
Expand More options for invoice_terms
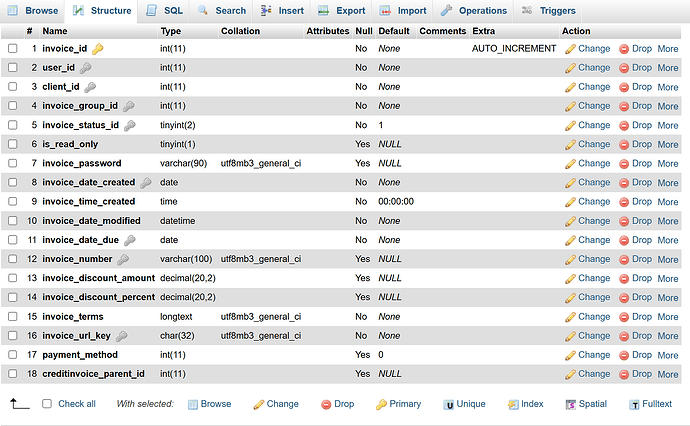pyautogui.click(x=667, y=317)
